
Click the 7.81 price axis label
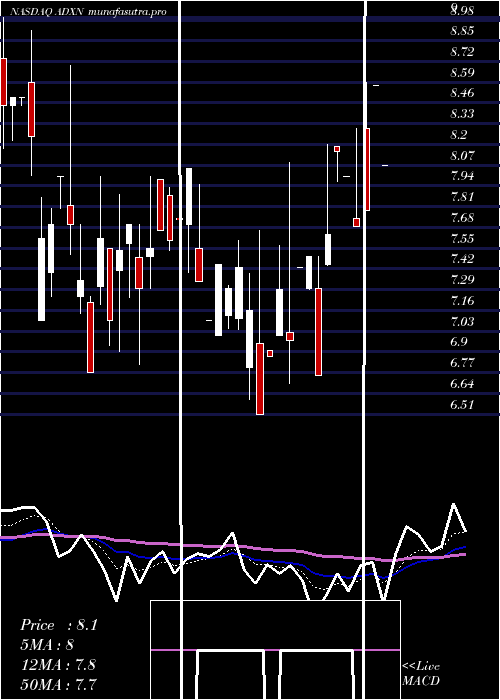462,197
